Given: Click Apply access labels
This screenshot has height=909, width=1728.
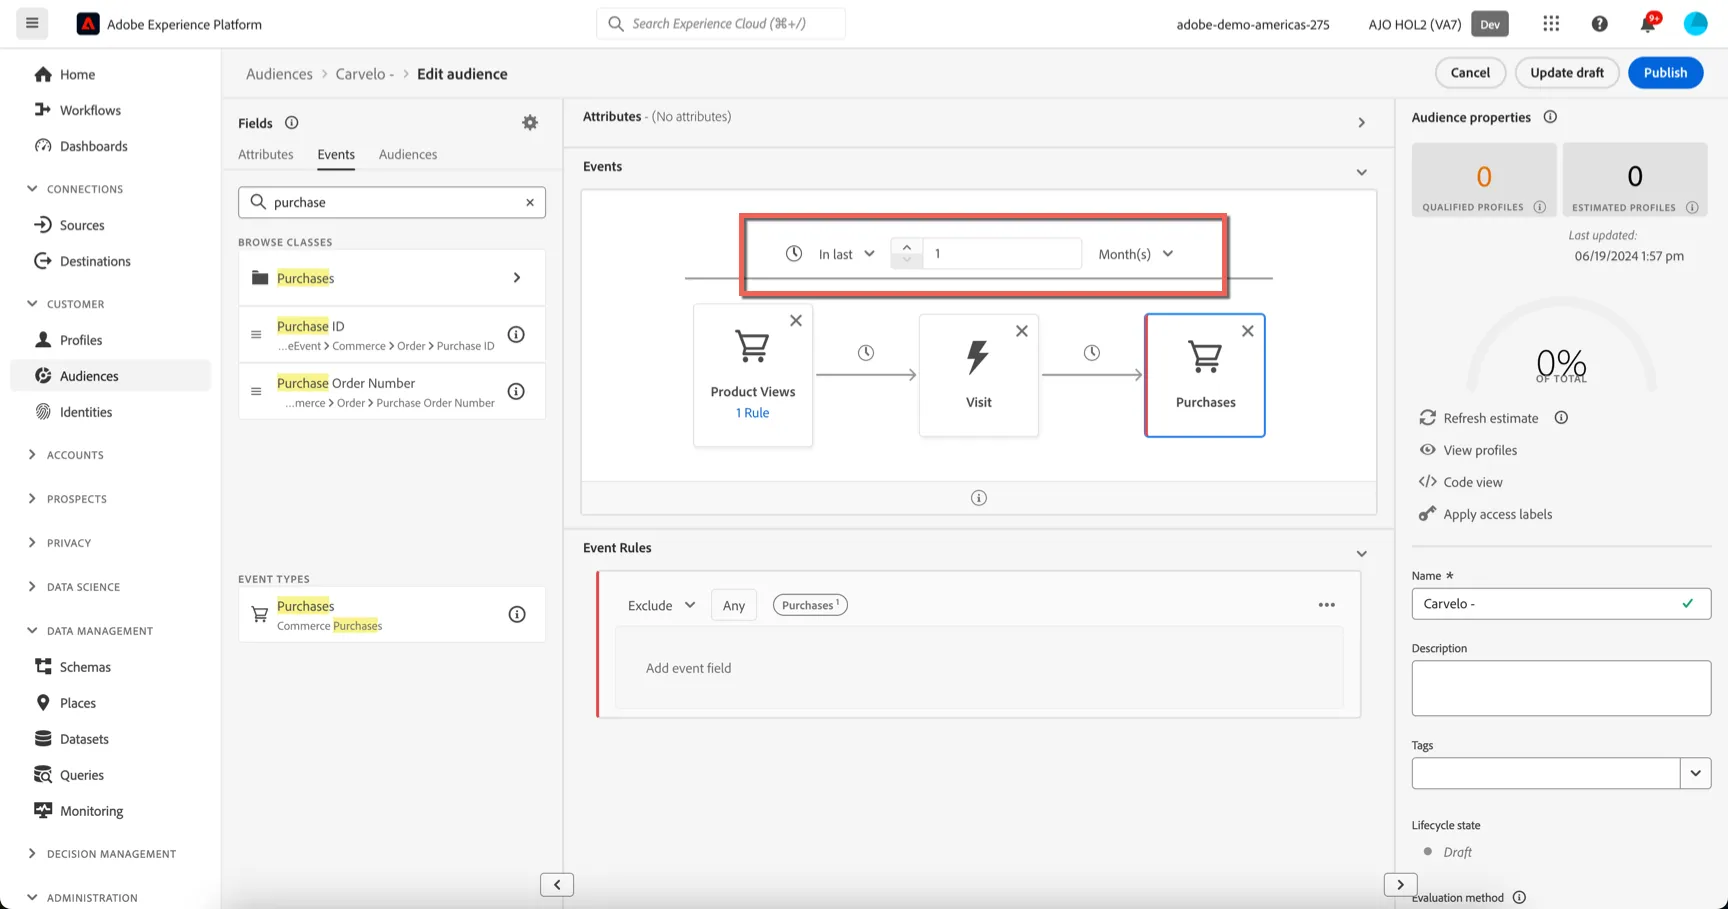Looking at the screenshot, I should pyautogui.click(x=1497, y=515).
